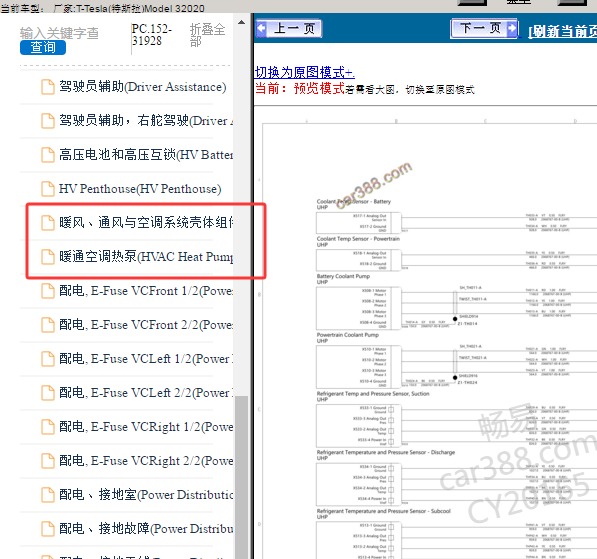Click Coolant Temp Sensor - Powertrain label
The width and height of the screenshot is (597, 559).
pyautogui.click(x=358, y=239)
